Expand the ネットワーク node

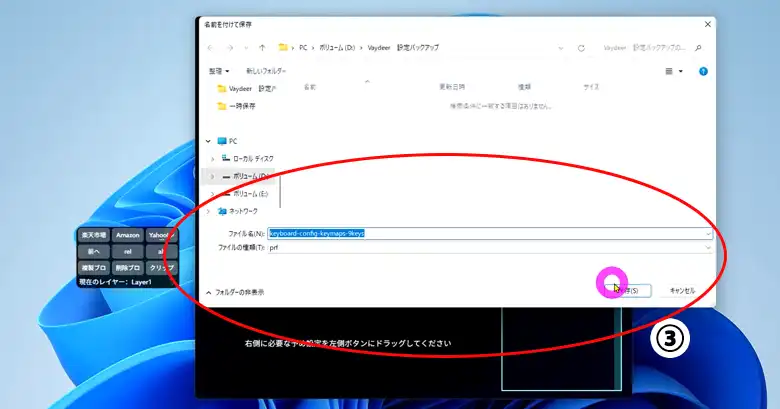[x=208, y=211]
